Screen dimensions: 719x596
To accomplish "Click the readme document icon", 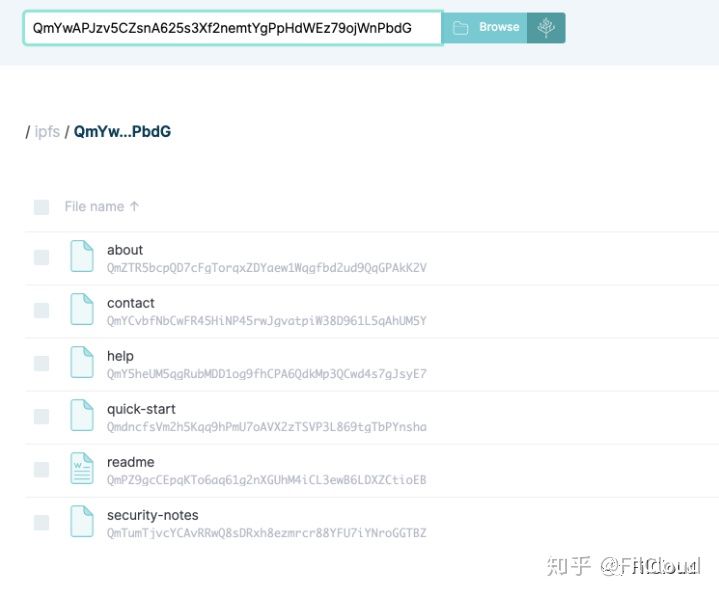I will point(82,469).
